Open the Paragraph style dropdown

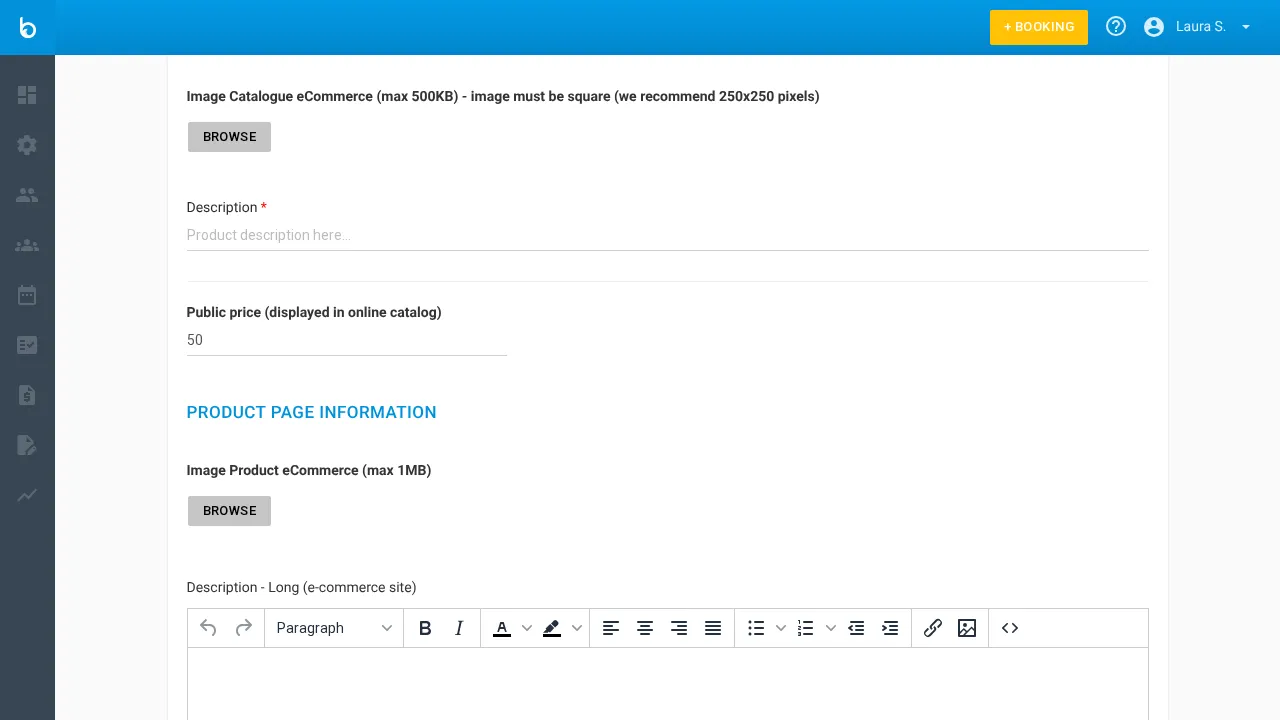[334, 628]
